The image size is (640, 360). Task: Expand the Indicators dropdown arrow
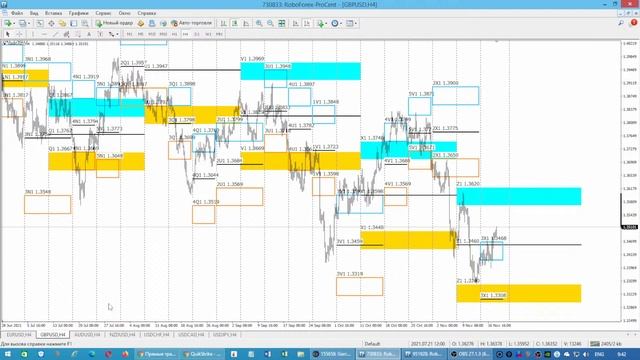[x=326, y=24]
